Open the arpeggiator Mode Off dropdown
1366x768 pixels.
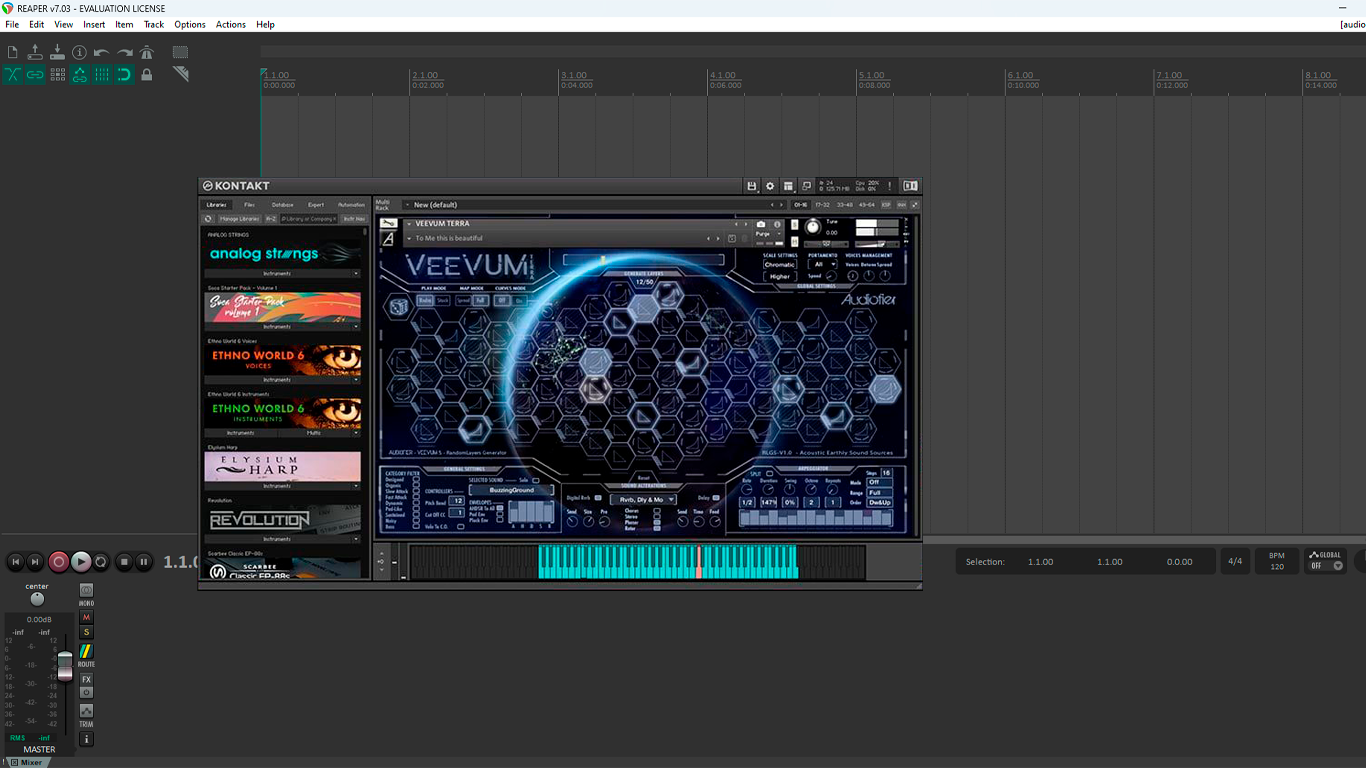tap(880, 482)
